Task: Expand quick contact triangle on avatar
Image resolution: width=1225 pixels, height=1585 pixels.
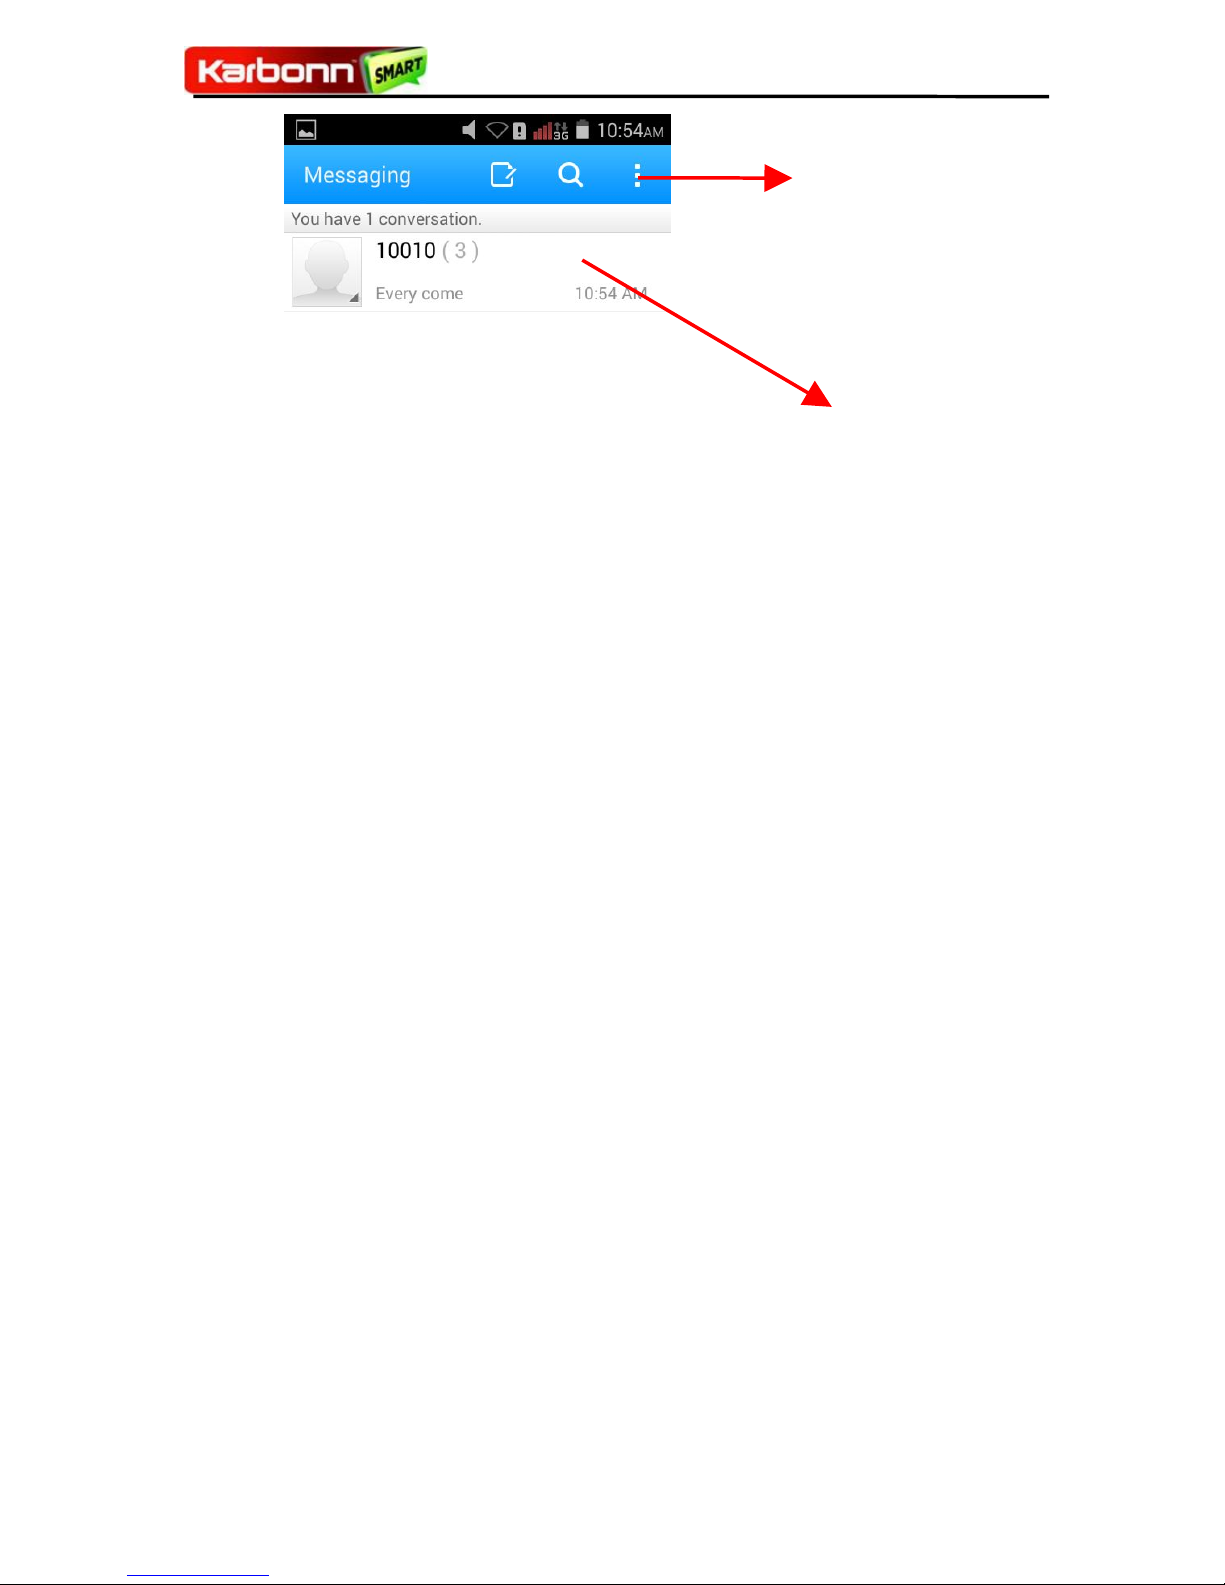Action: [x=354, y=298]
